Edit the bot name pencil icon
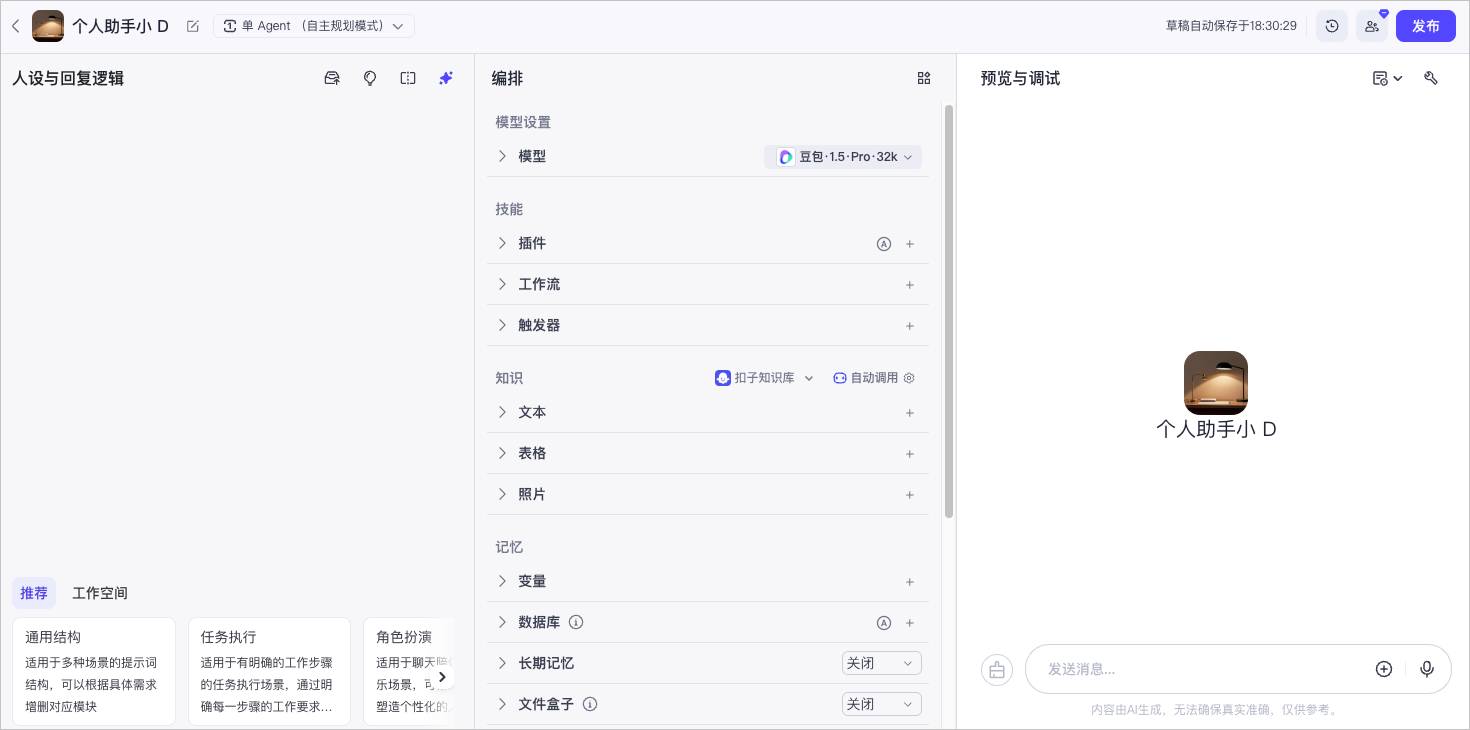 pyautogui.click(x=193, y=26)
